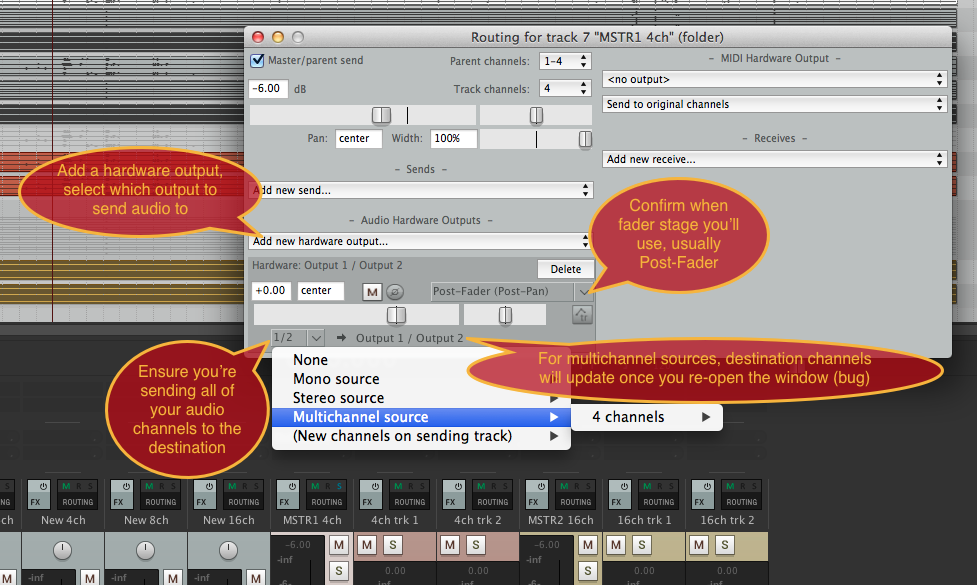Mute the Output 1 / Output 2 hardware send

[x=372, y=292]
